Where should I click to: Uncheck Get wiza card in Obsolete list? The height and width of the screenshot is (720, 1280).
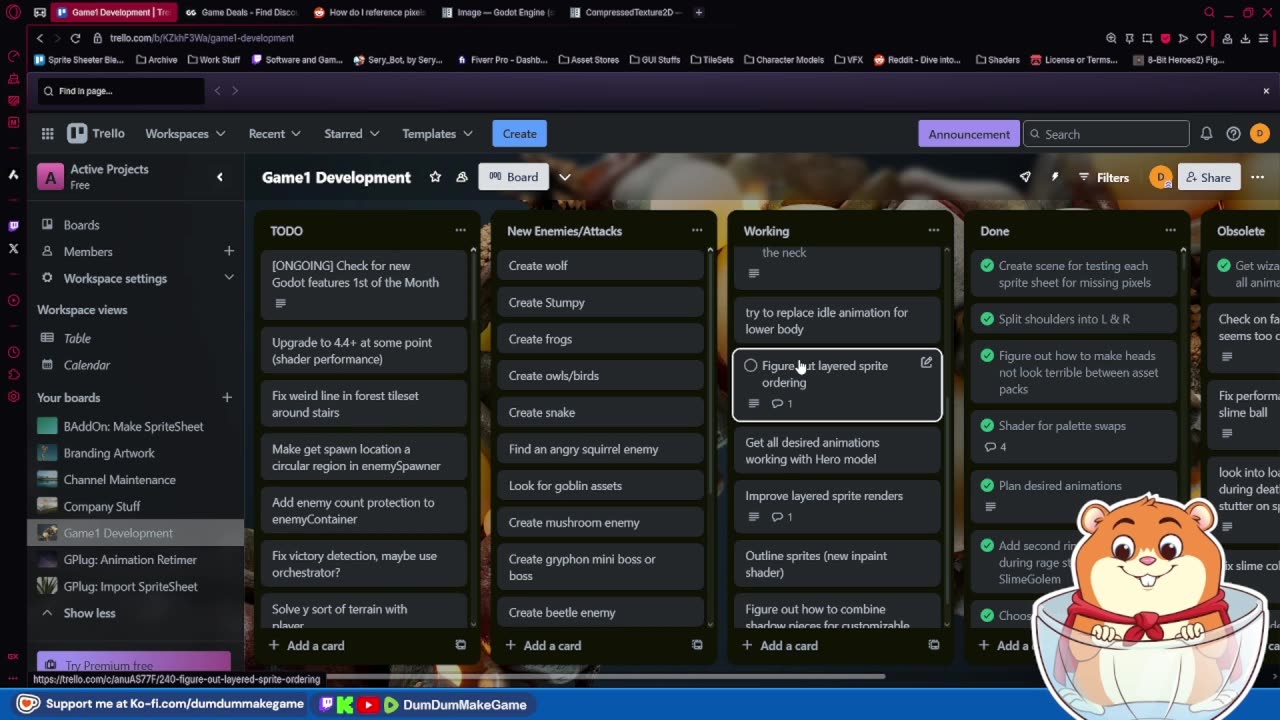point(1224,266)
